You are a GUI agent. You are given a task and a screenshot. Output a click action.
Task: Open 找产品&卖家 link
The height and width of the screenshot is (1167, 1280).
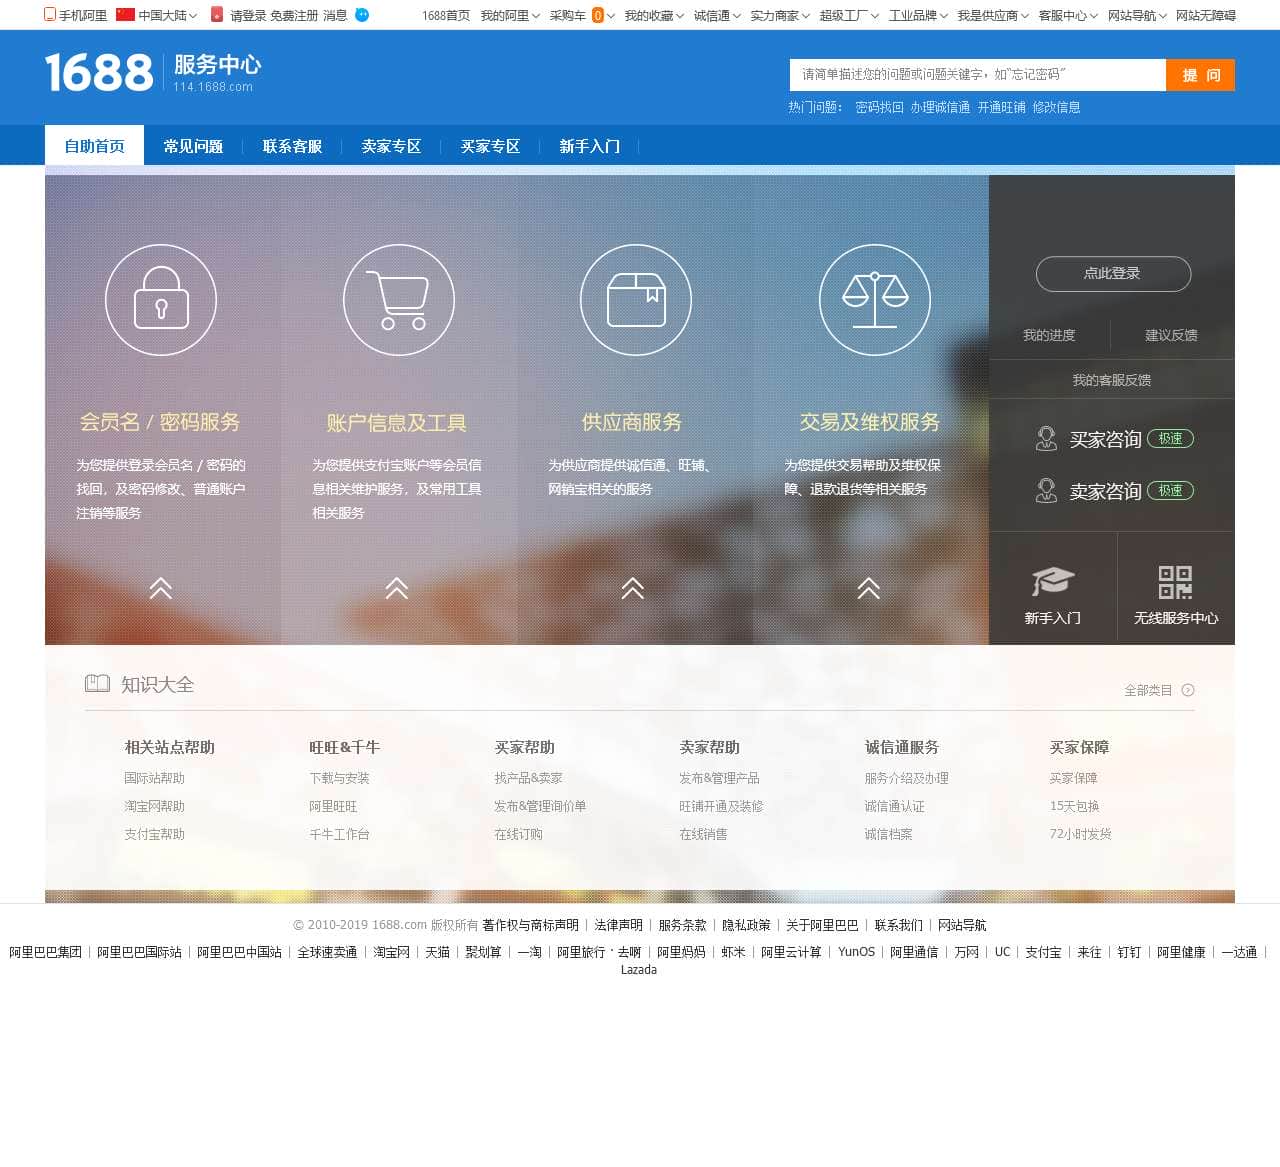(528, 778)
